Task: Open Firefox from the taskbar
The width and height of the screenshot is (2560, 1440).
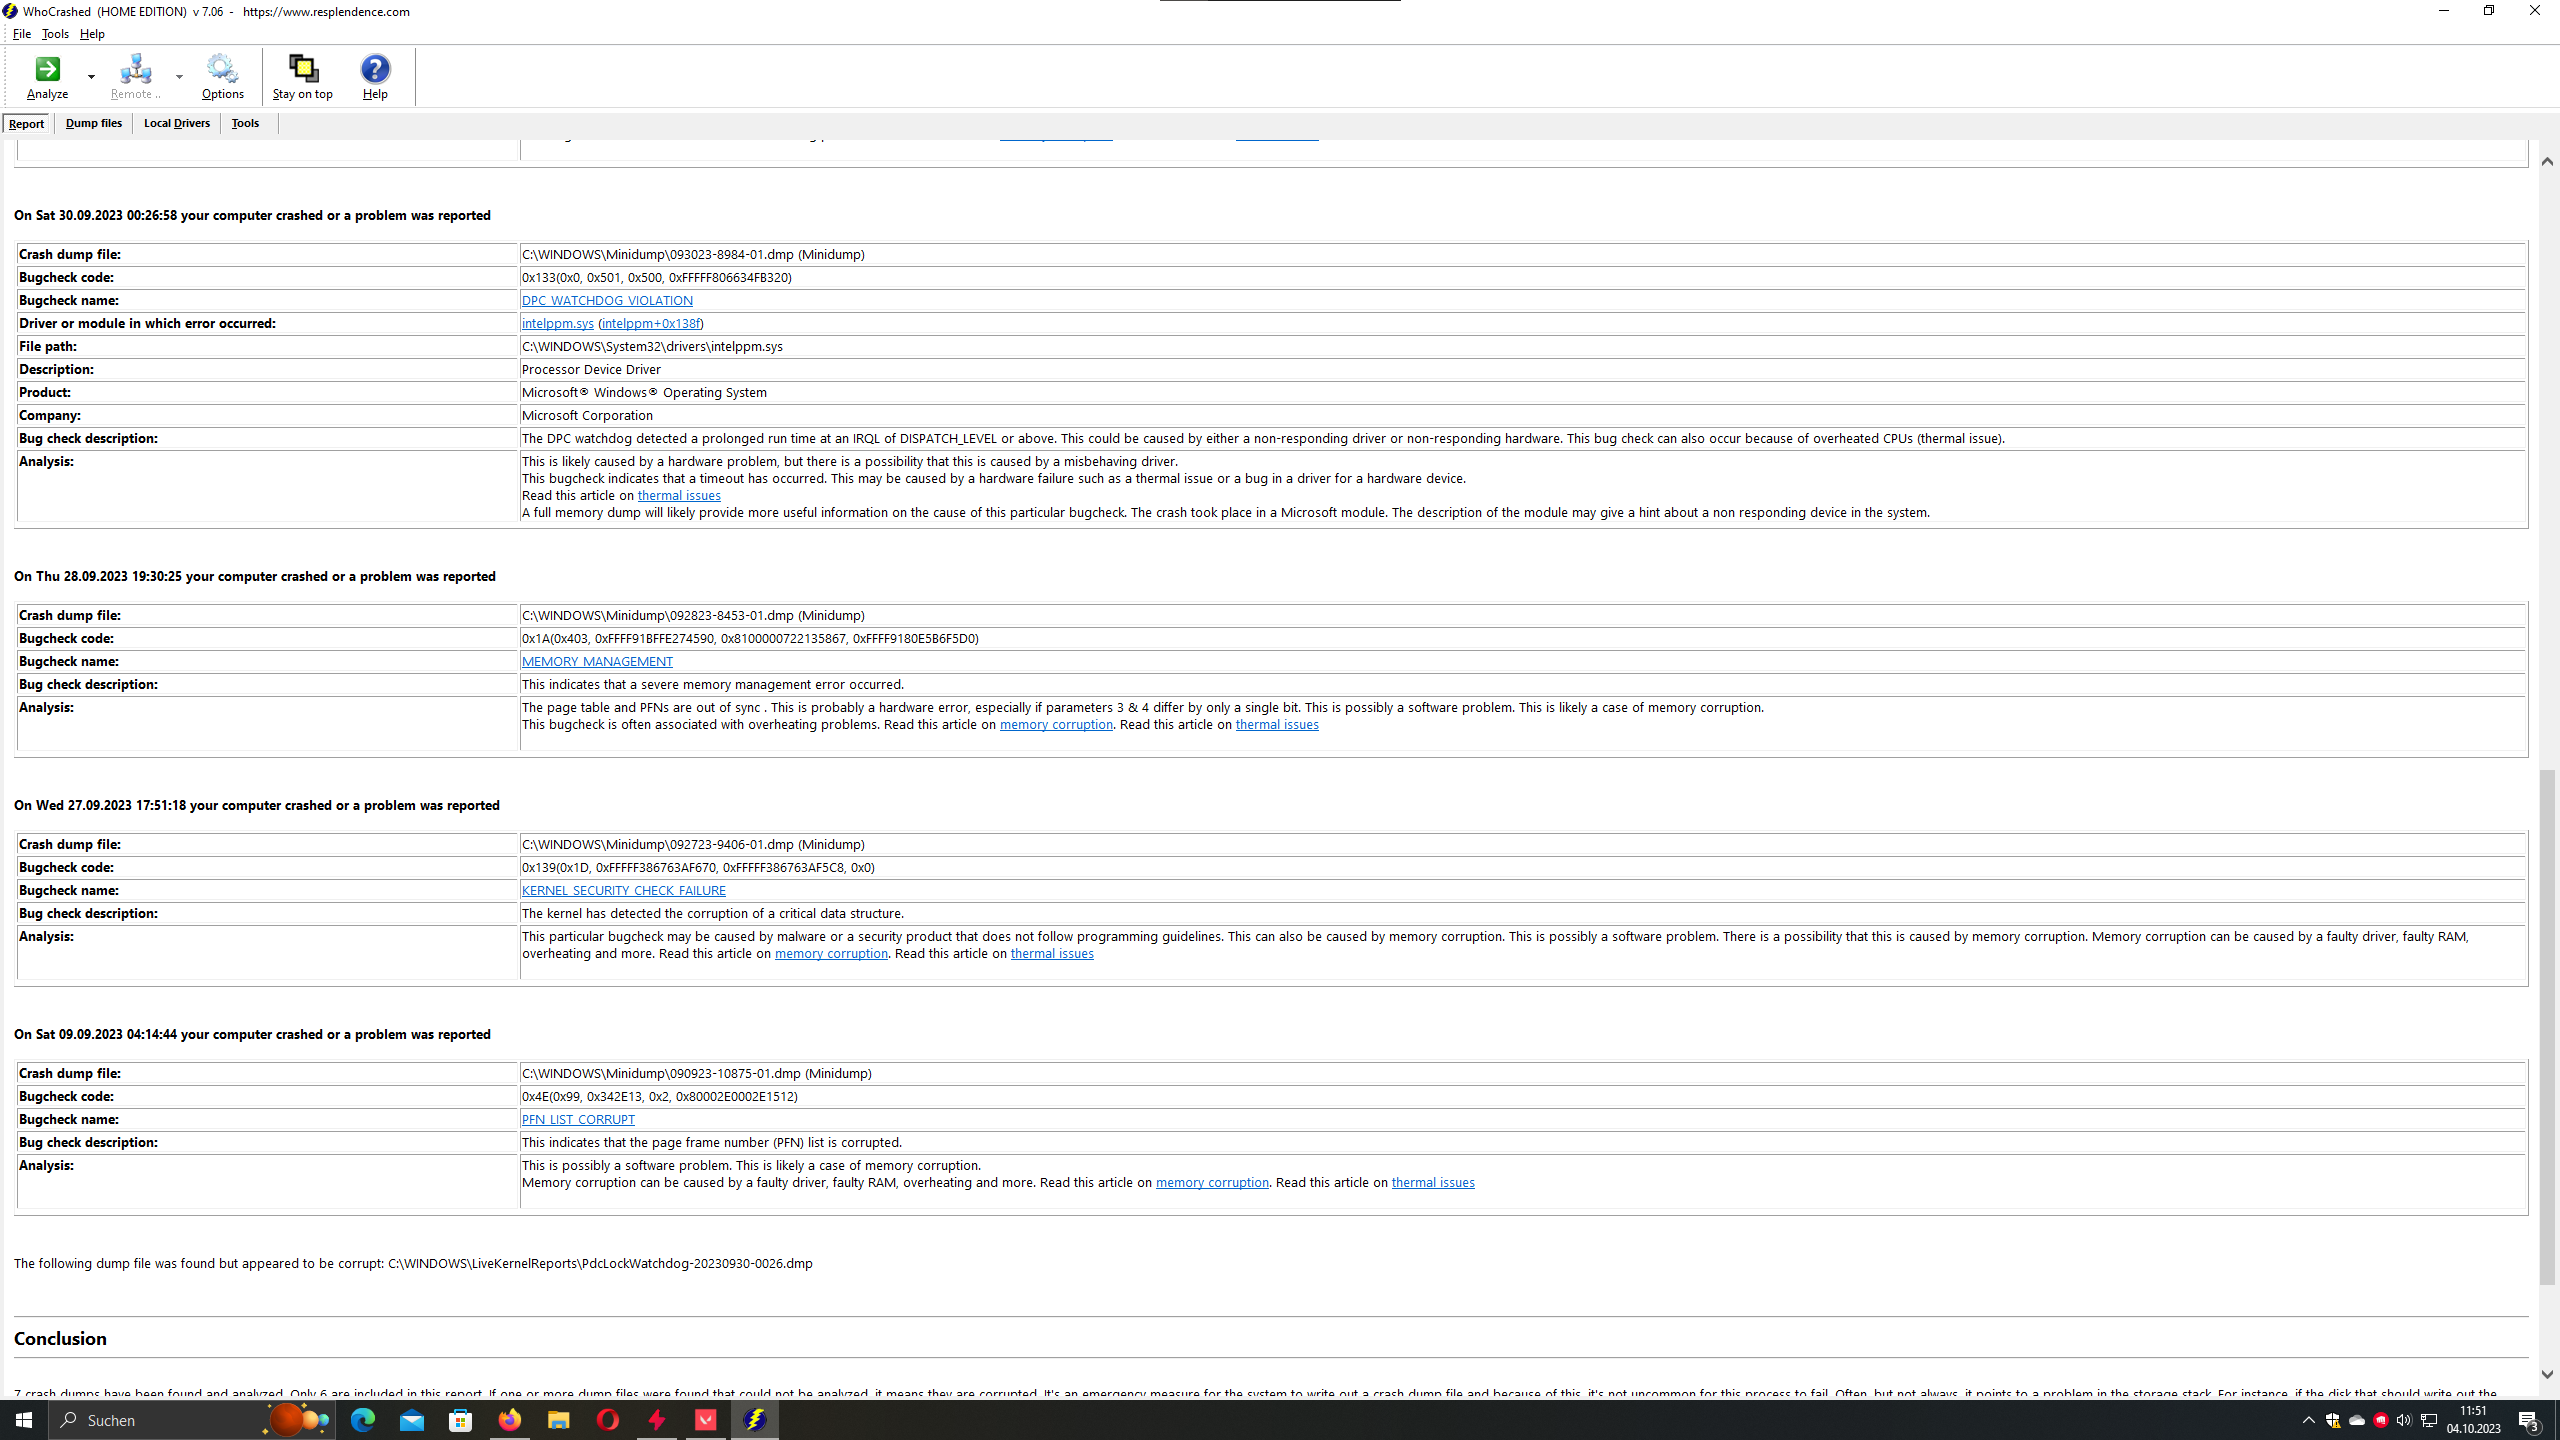Action: [x=510, y=1420]
